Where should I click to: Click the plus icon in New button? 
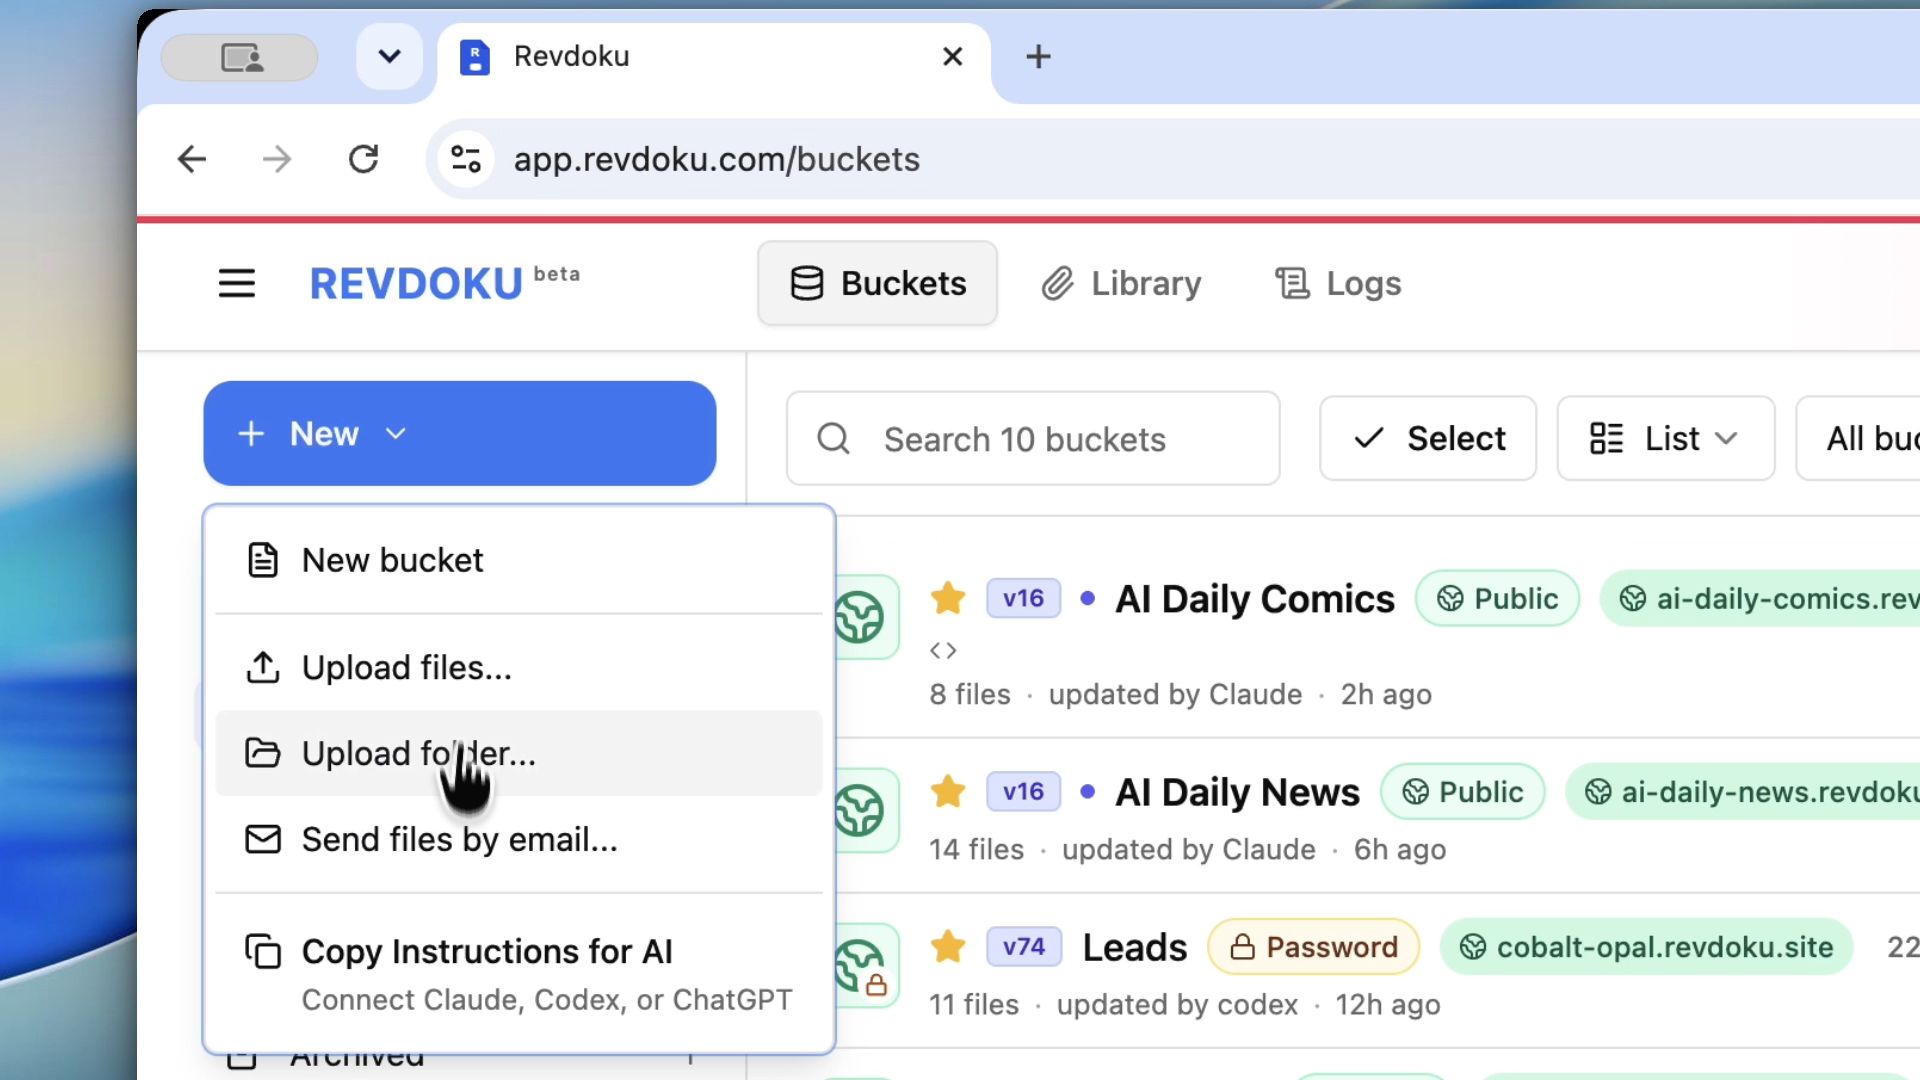point(251,433)
